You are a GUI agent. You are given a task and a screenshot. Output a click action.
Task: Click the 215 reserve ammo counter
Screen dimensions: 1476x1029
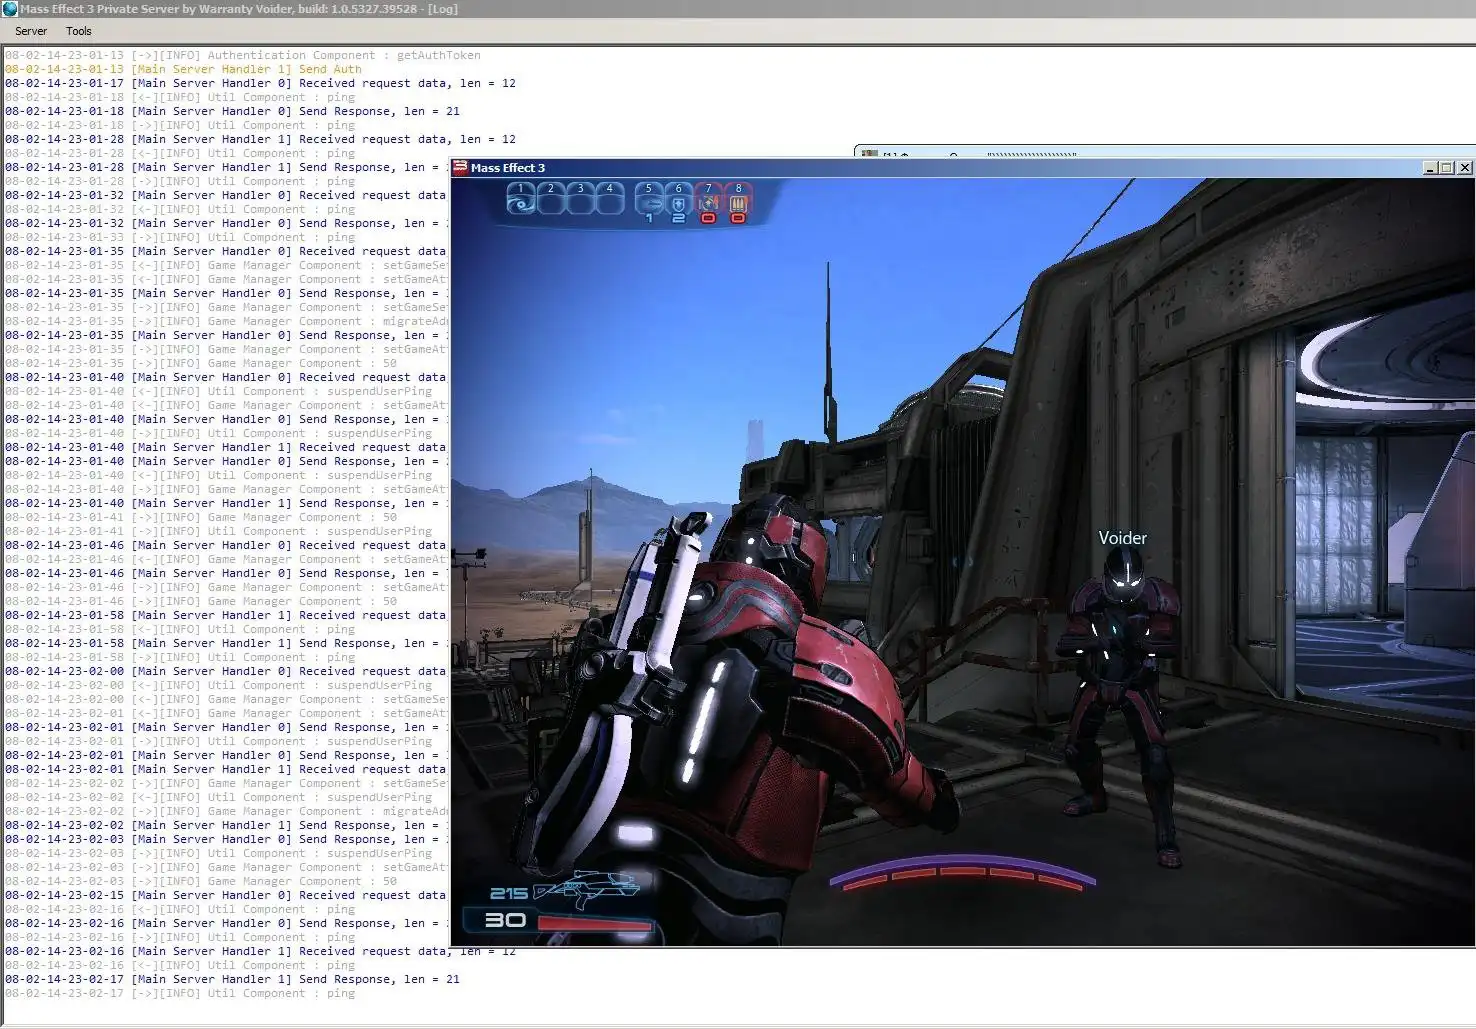click(x=508, y=893)
